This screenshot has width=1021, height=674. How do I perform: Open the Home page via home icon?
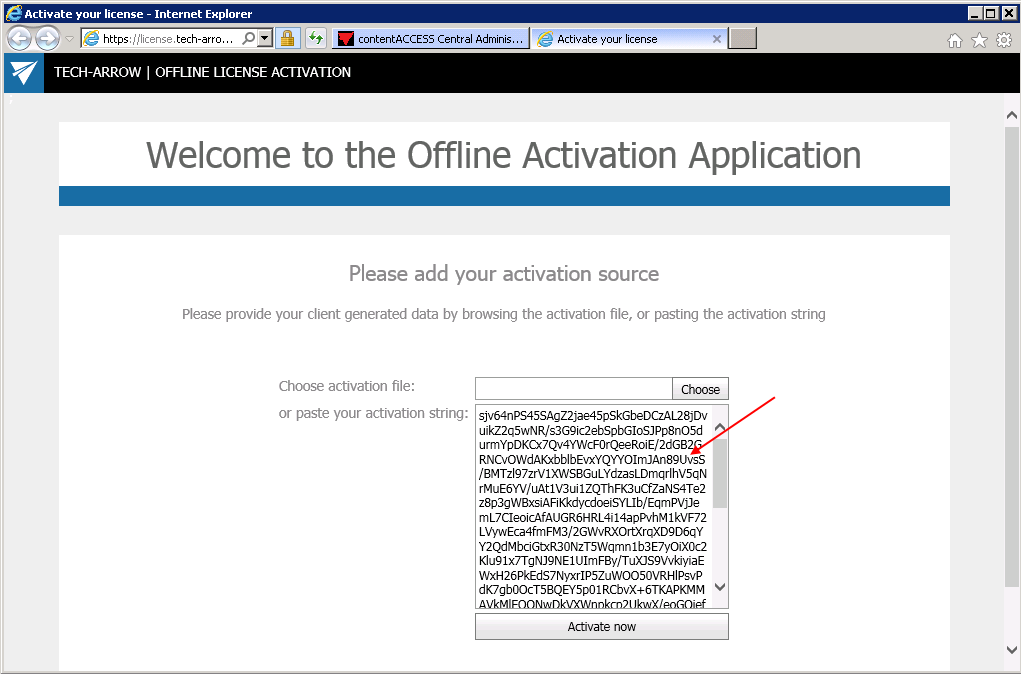pos(955,38)
